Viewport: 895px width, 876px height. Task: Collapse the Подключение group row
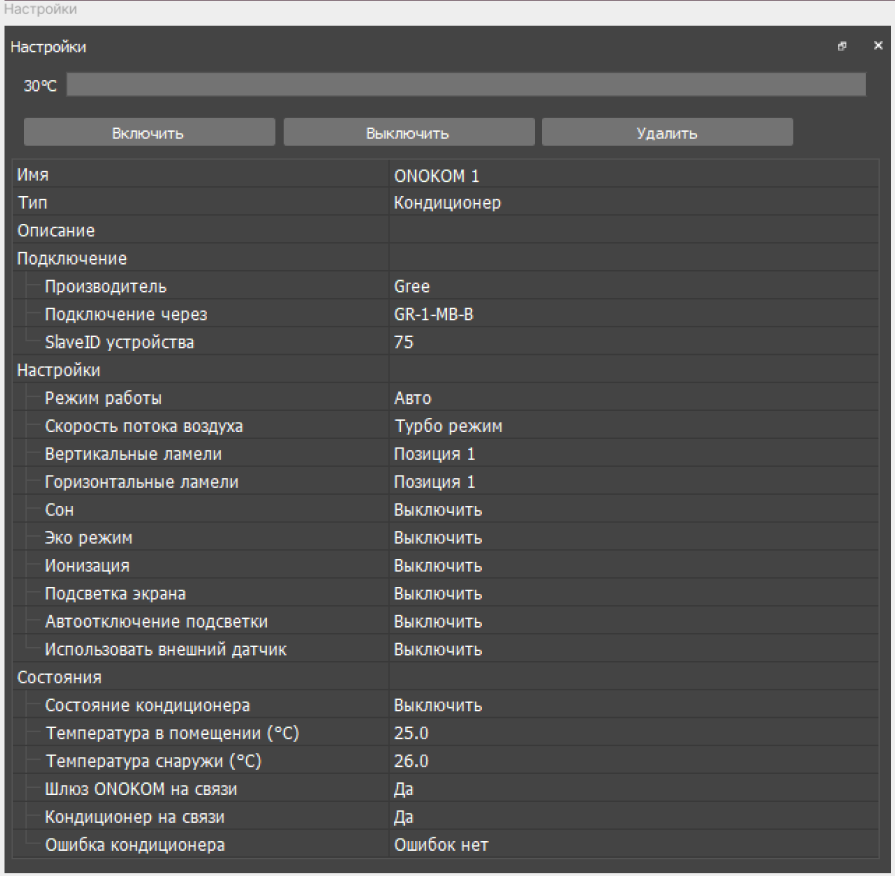click(72, 259)
